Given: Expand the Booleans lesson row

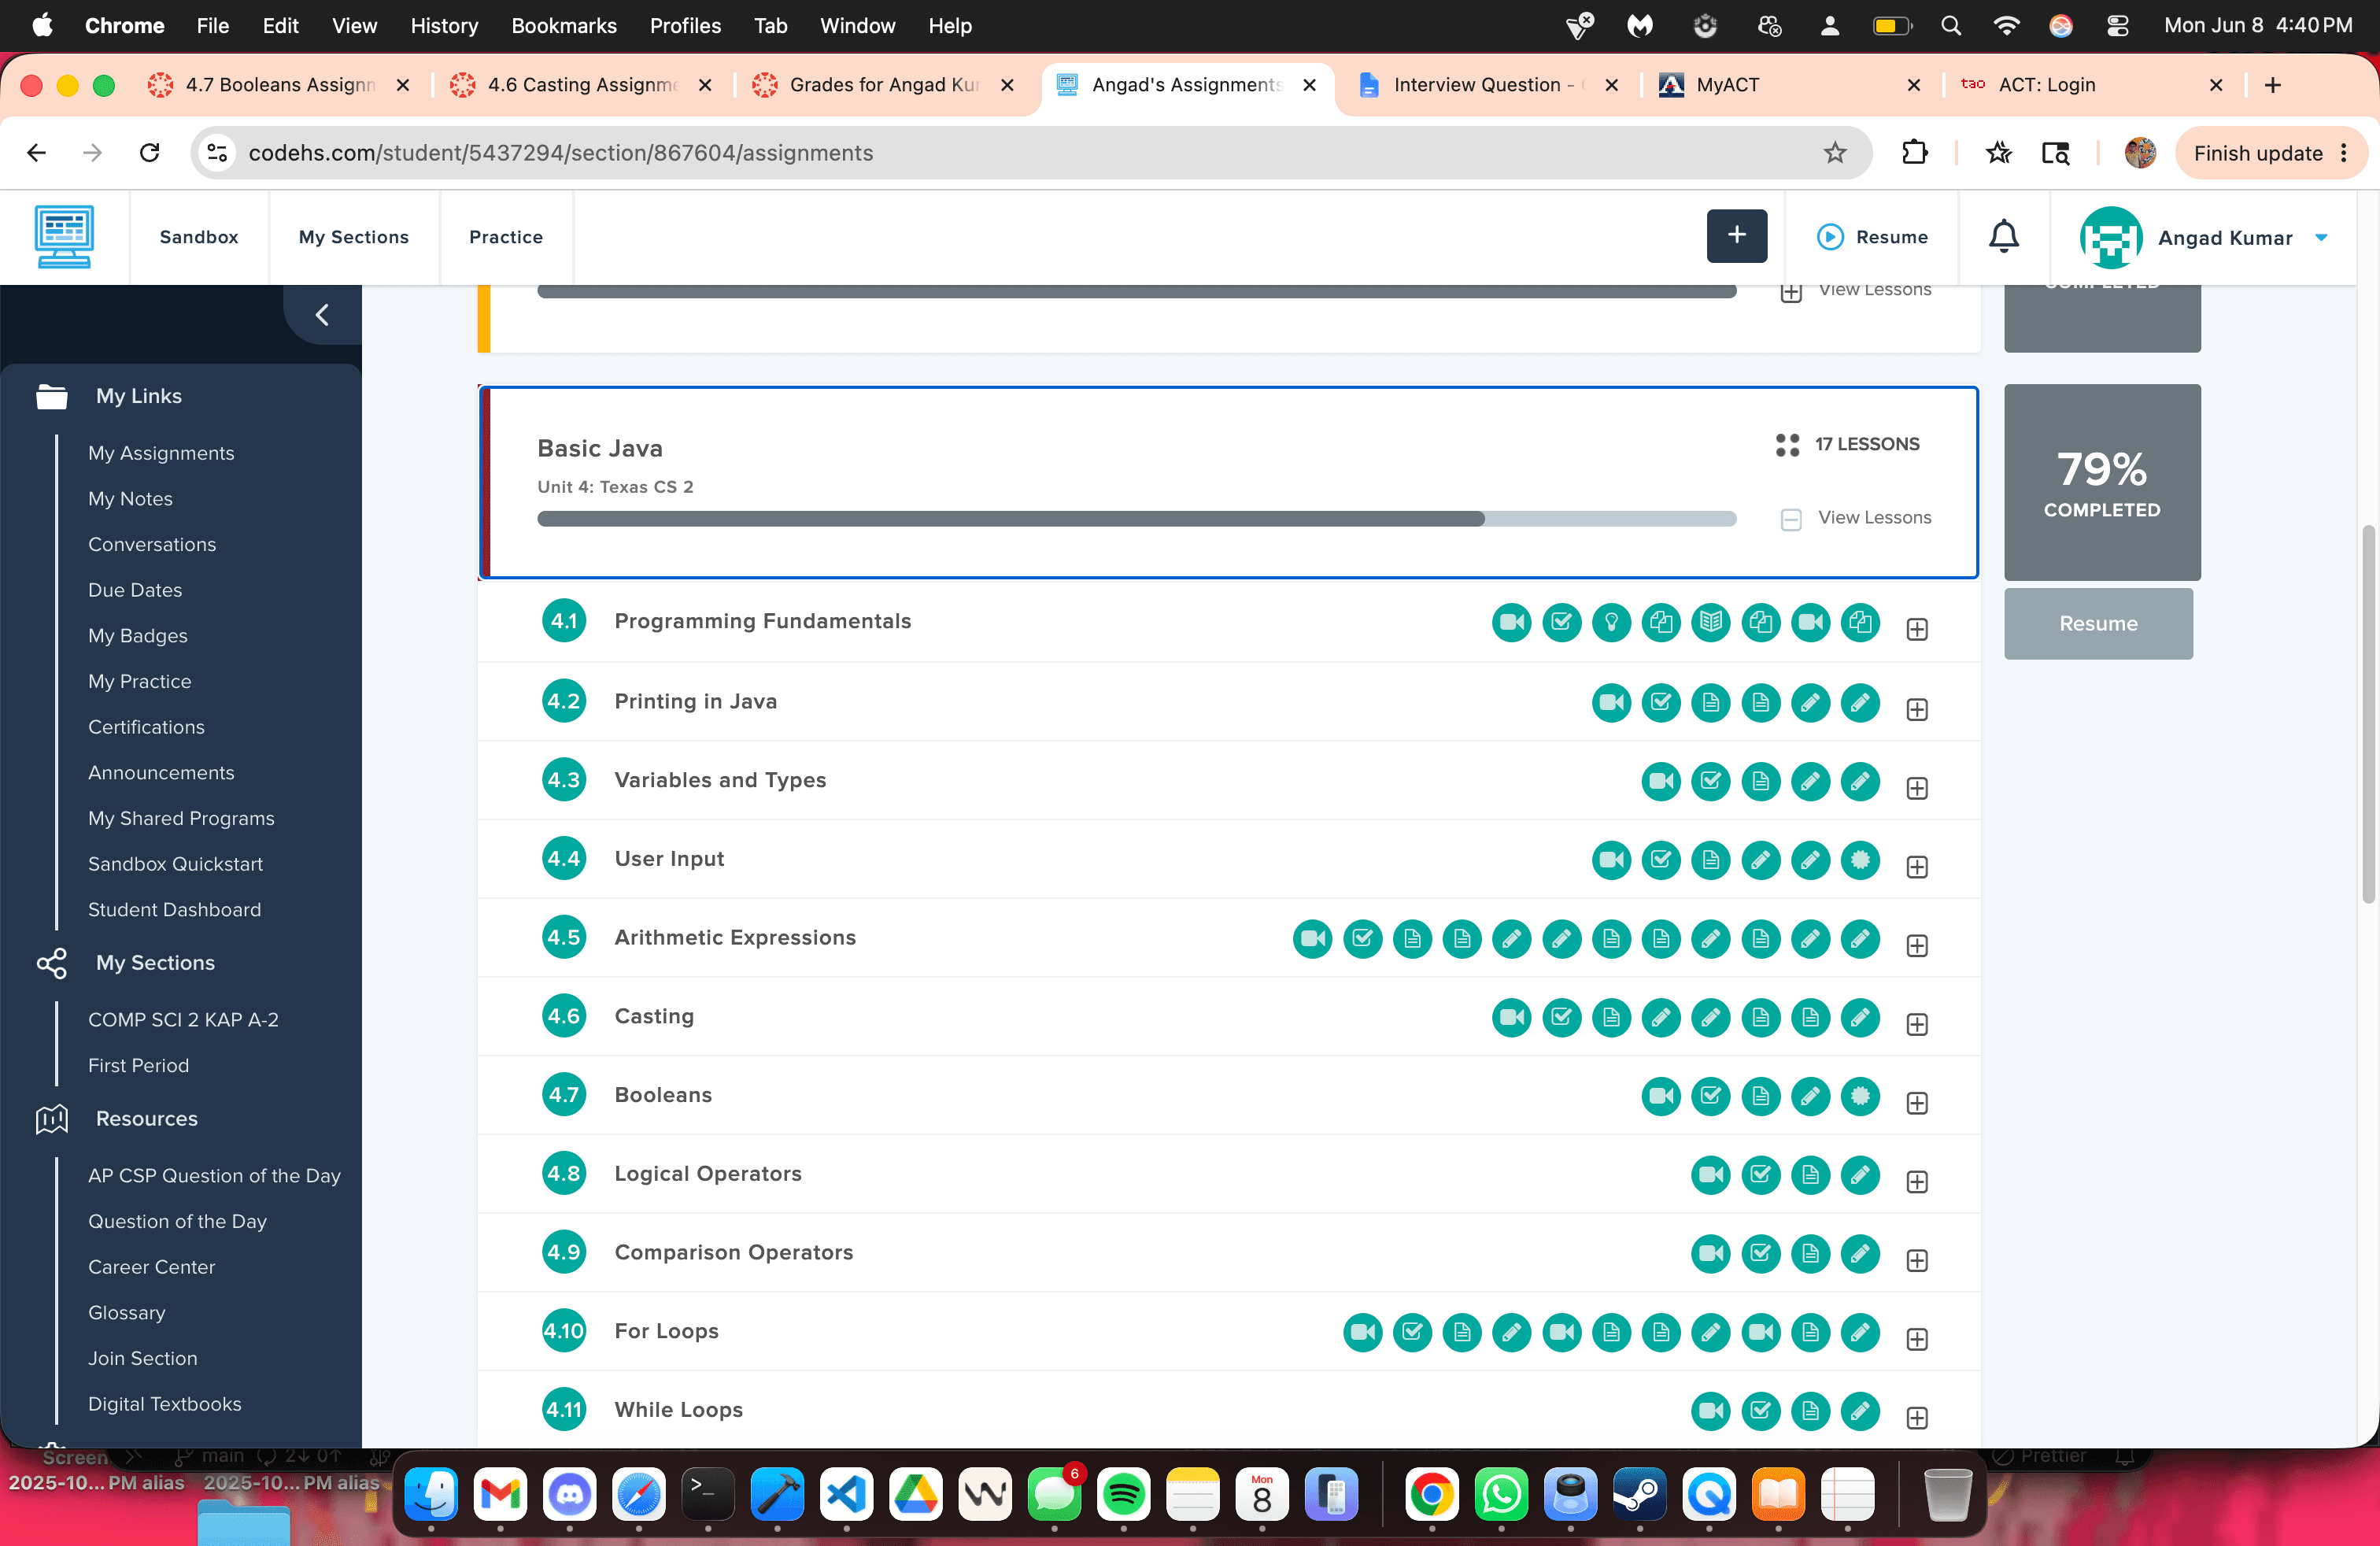Looking at the screenshot, I should click(x=1916, y=1103).
